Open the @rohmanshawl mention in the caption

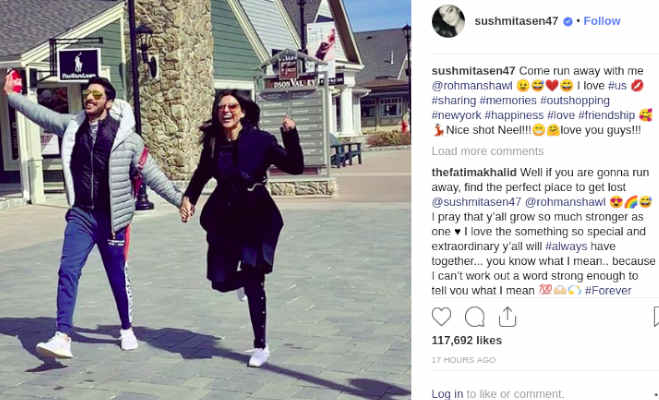[472, 86]
